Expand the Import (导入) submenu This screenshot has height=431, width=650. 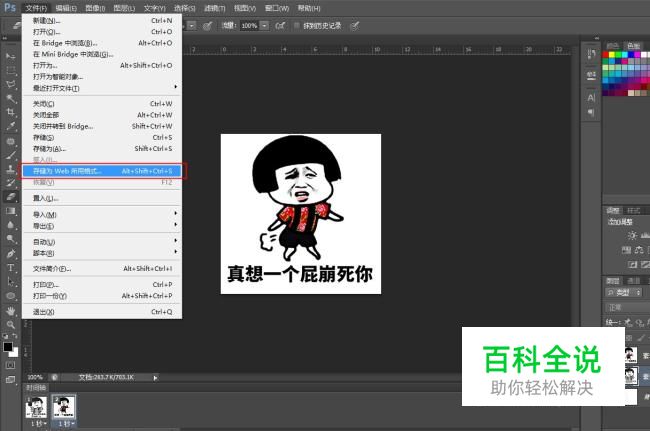click(102, 214)
